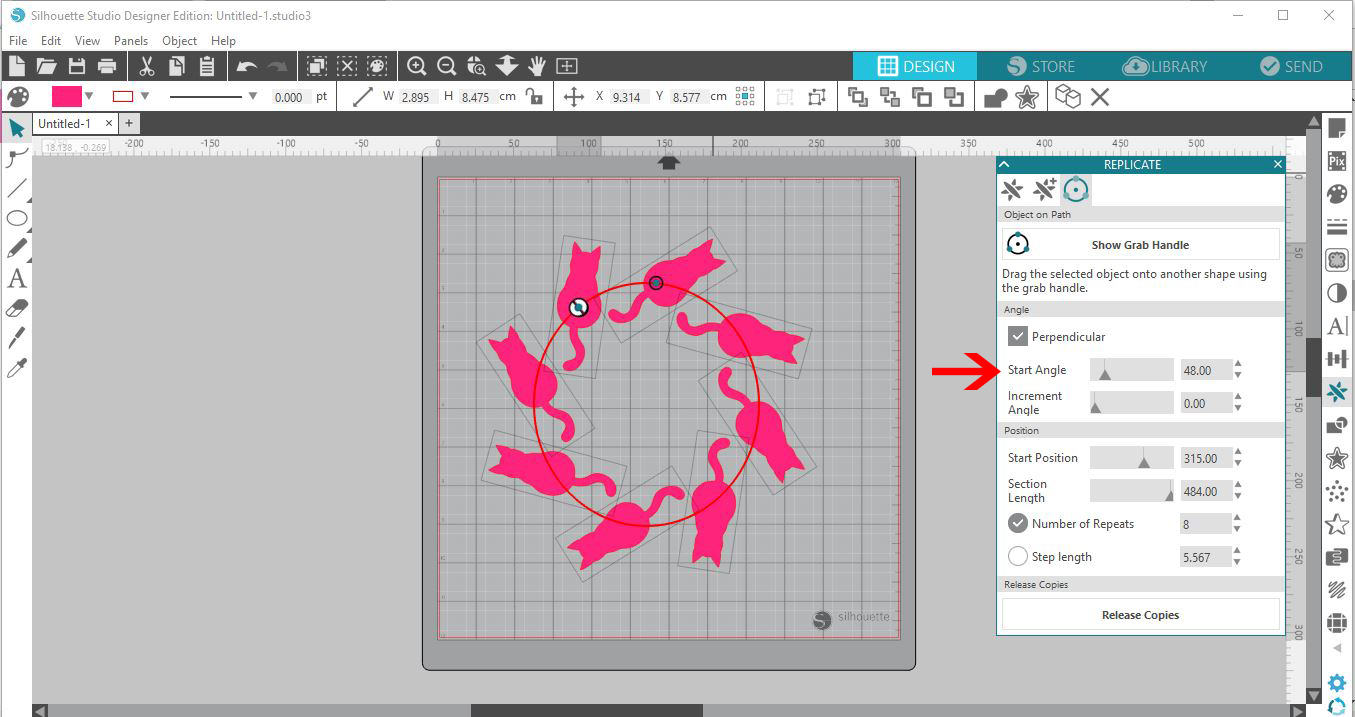Click the Paste clipboard icon
Image resolution: width=1355 pixels, height=717 pixels.
(x=207, y=66)
